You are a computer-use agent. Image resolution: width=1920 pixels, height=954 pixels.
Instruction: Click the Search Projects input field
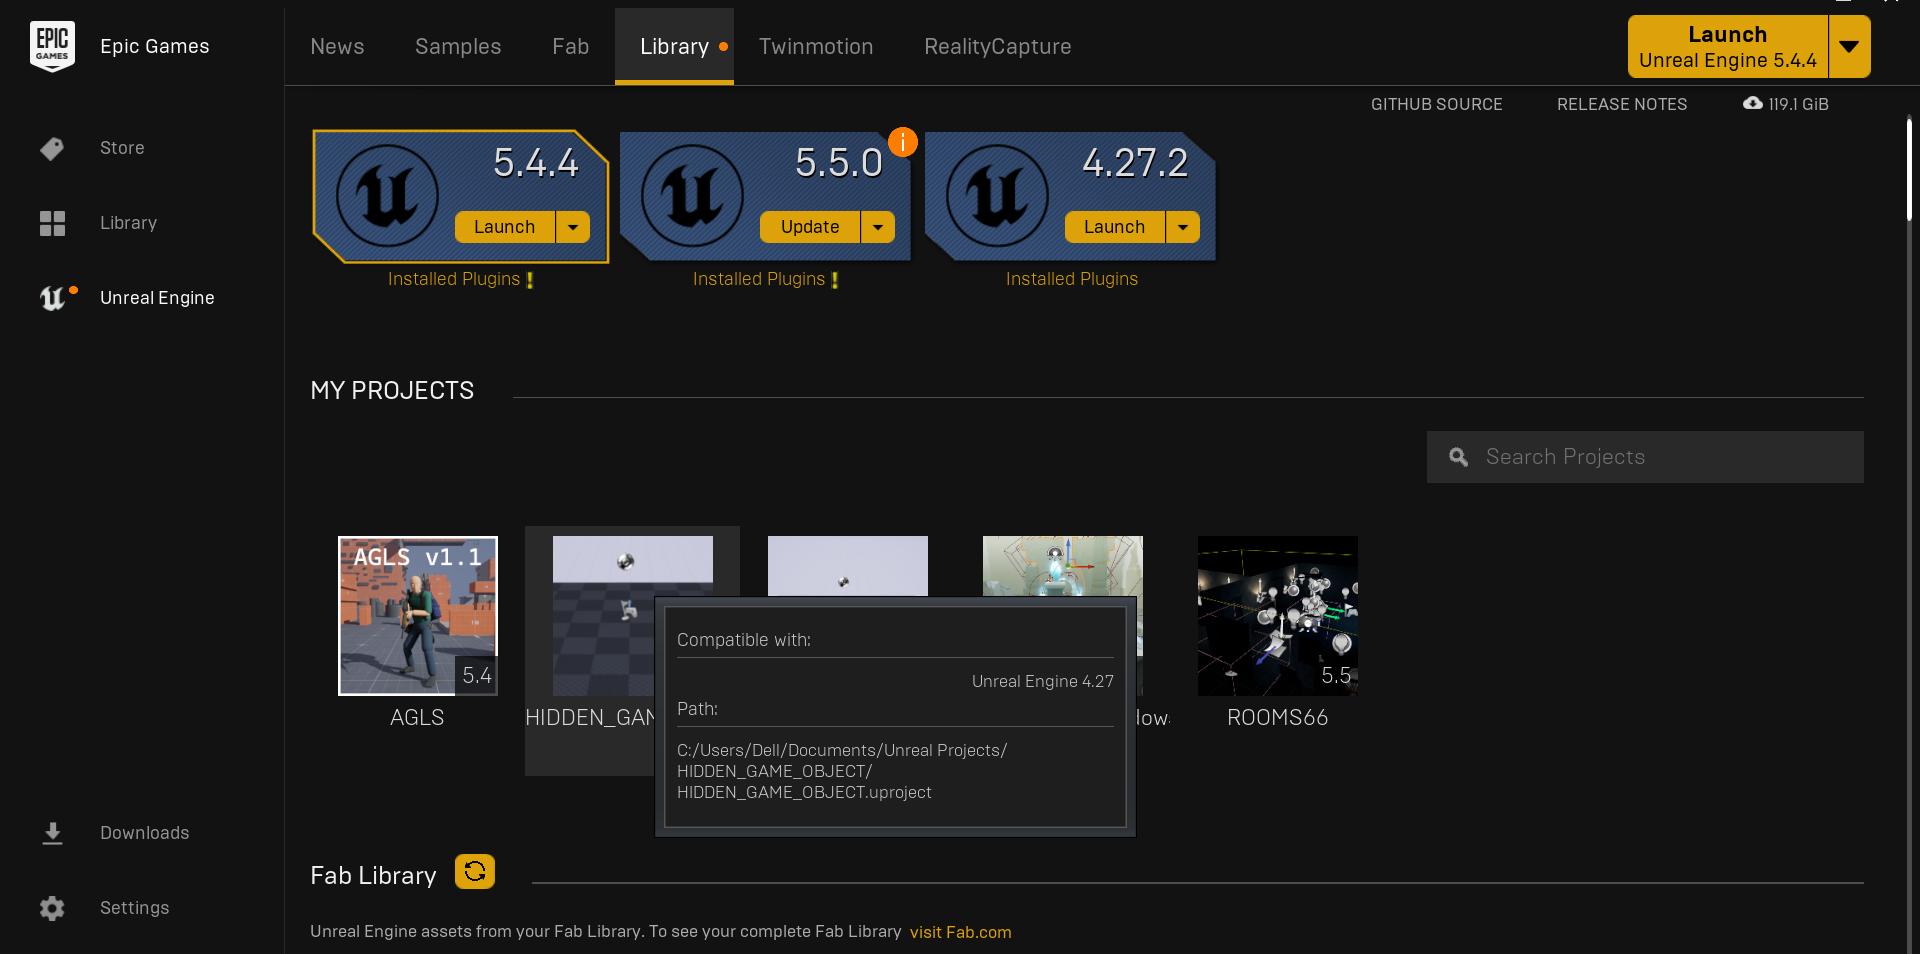[x=1645, y=457]
